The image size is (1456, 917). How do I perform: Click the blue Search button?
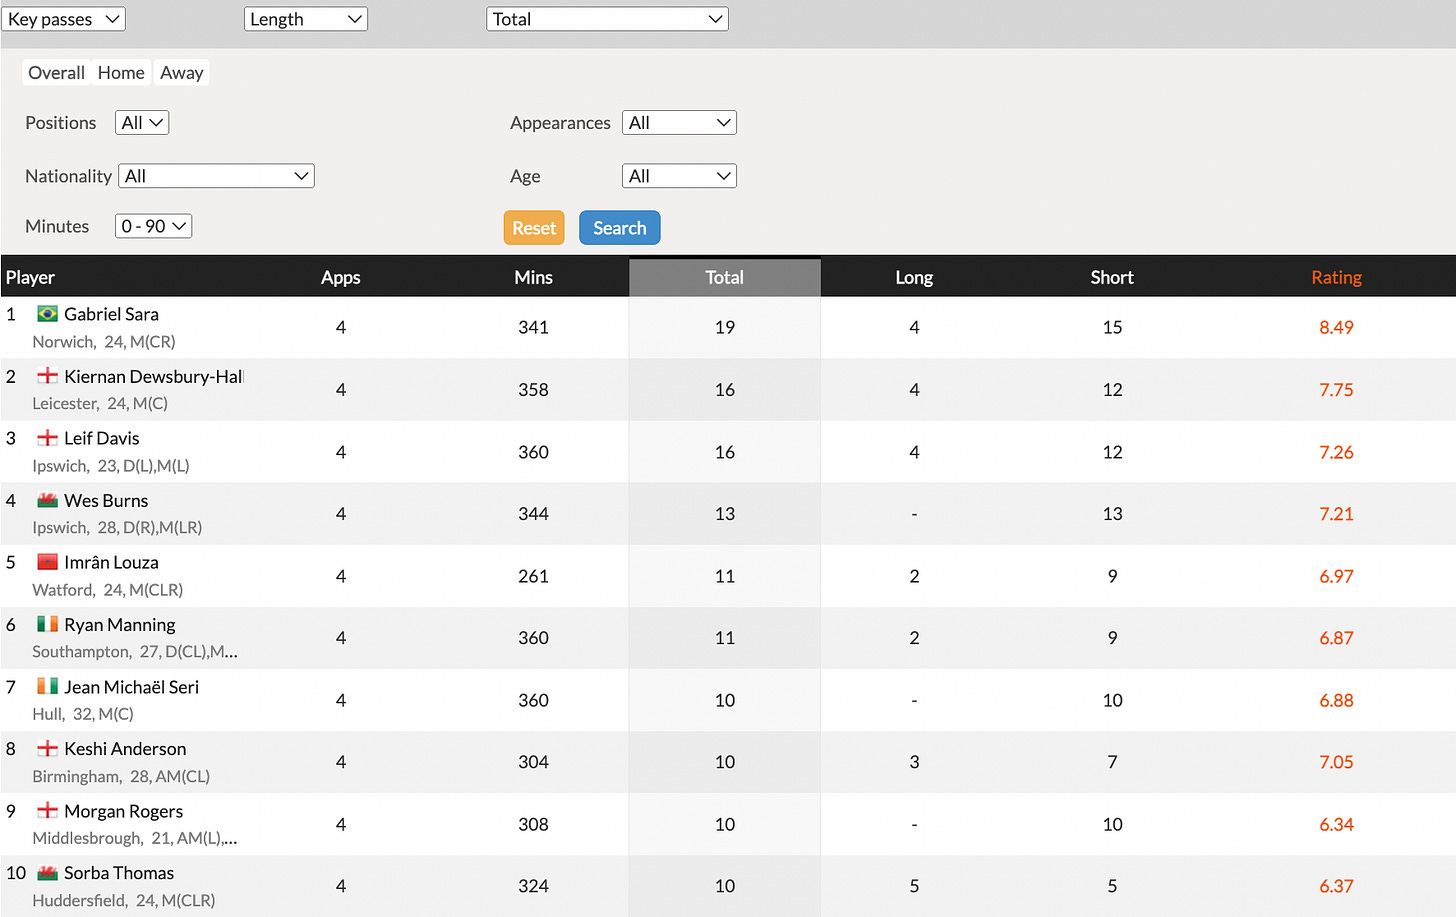[x=620, y=228]
